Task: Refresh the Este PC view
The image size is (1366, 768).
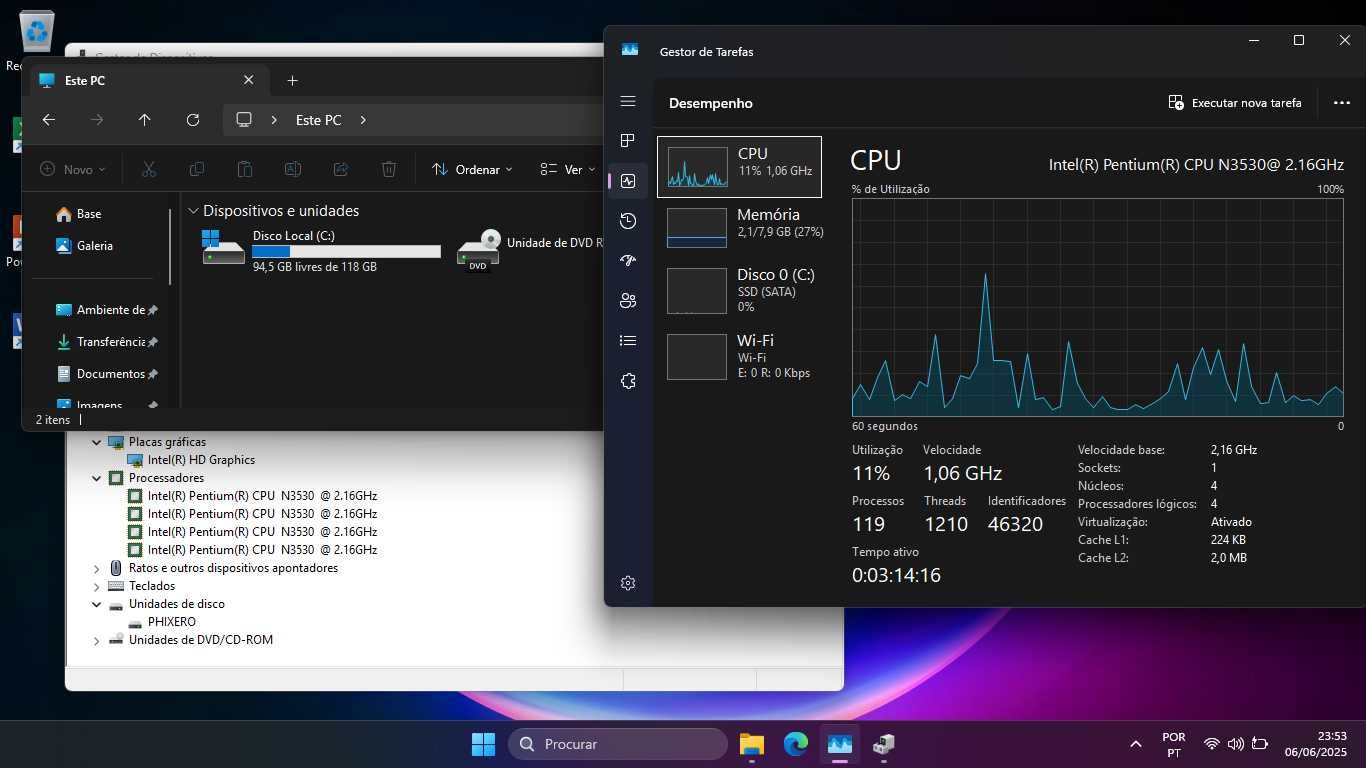Action: point(193,120)
